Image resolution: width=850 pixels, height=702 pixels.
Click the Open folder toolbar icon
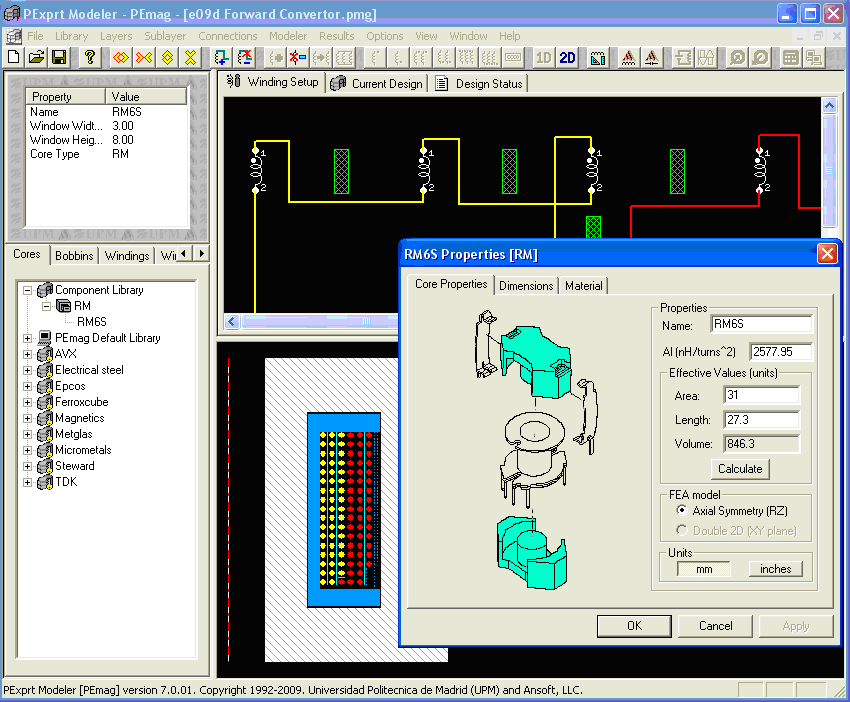(x=36, y=57)
